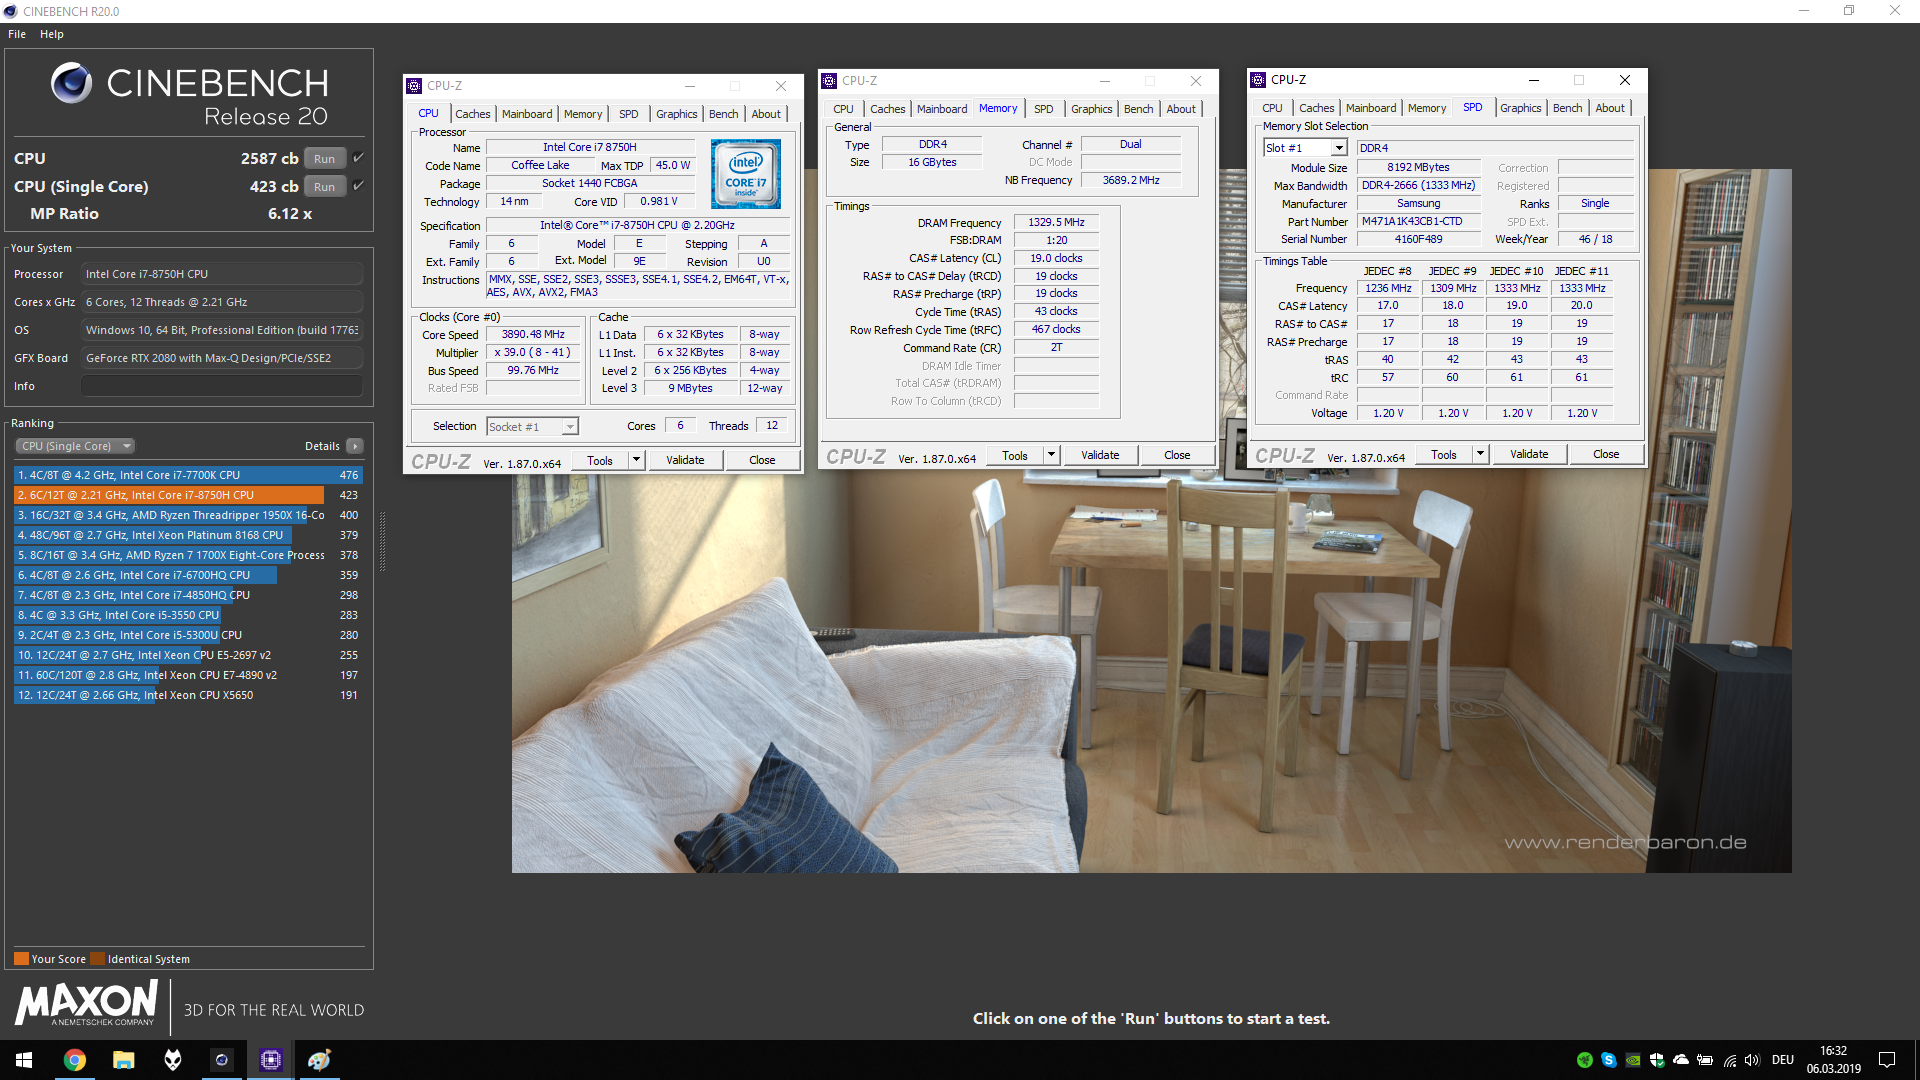The width and height of the screenshot is (1920, 1080).
Task: Open Paint from the taskbar
Action: [319, 1060]
